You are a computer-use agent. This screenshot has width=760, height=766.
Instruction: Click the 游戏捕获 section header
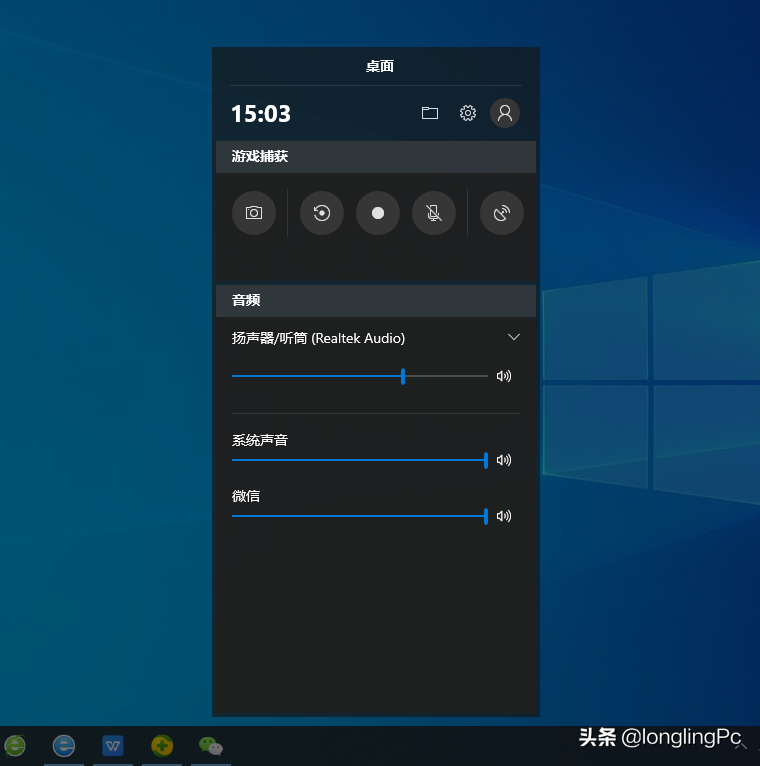tap(376, 157)
